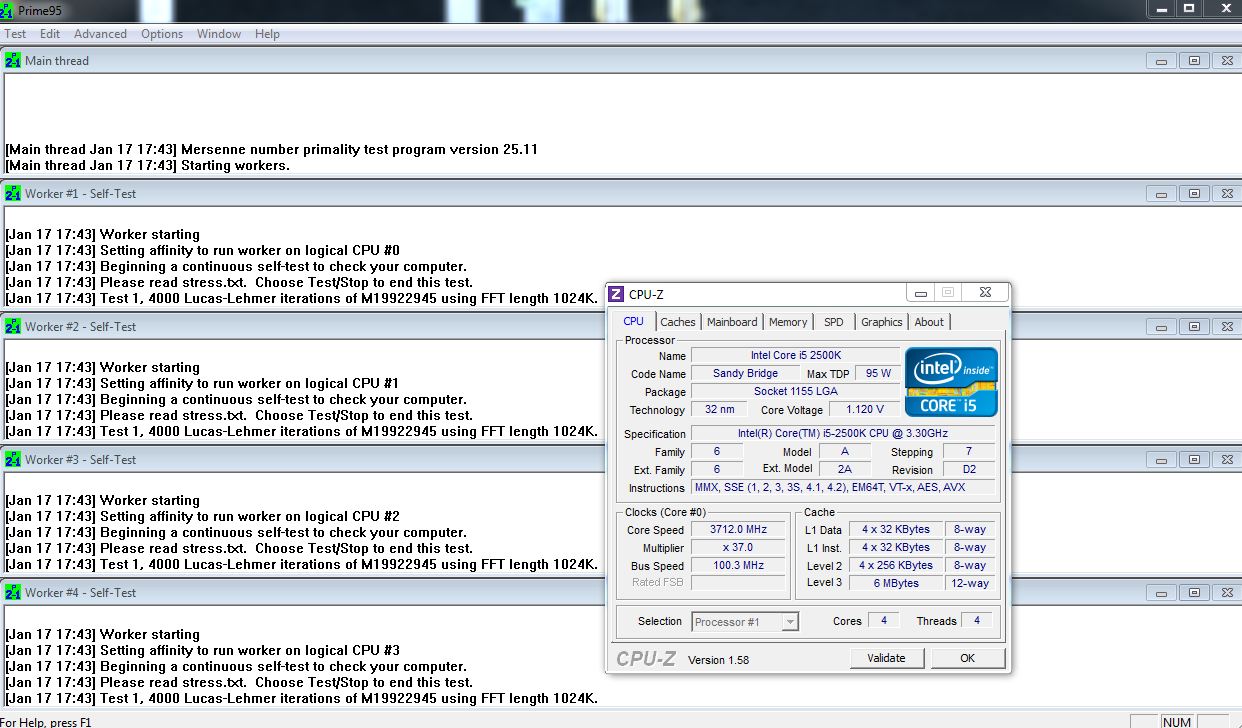Open the Edit menu in Prime95

[50, 34]
